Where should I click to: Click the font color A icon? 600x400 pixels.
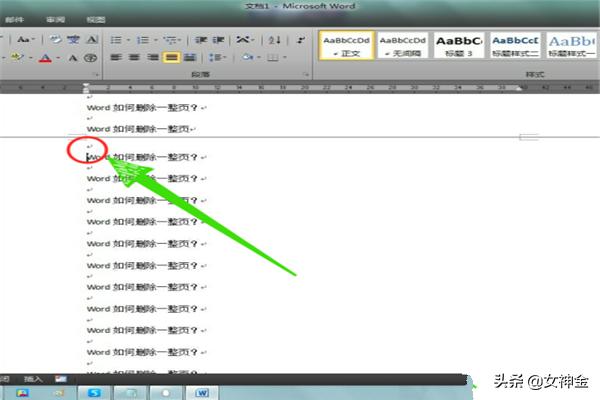[x=44, y=58]
